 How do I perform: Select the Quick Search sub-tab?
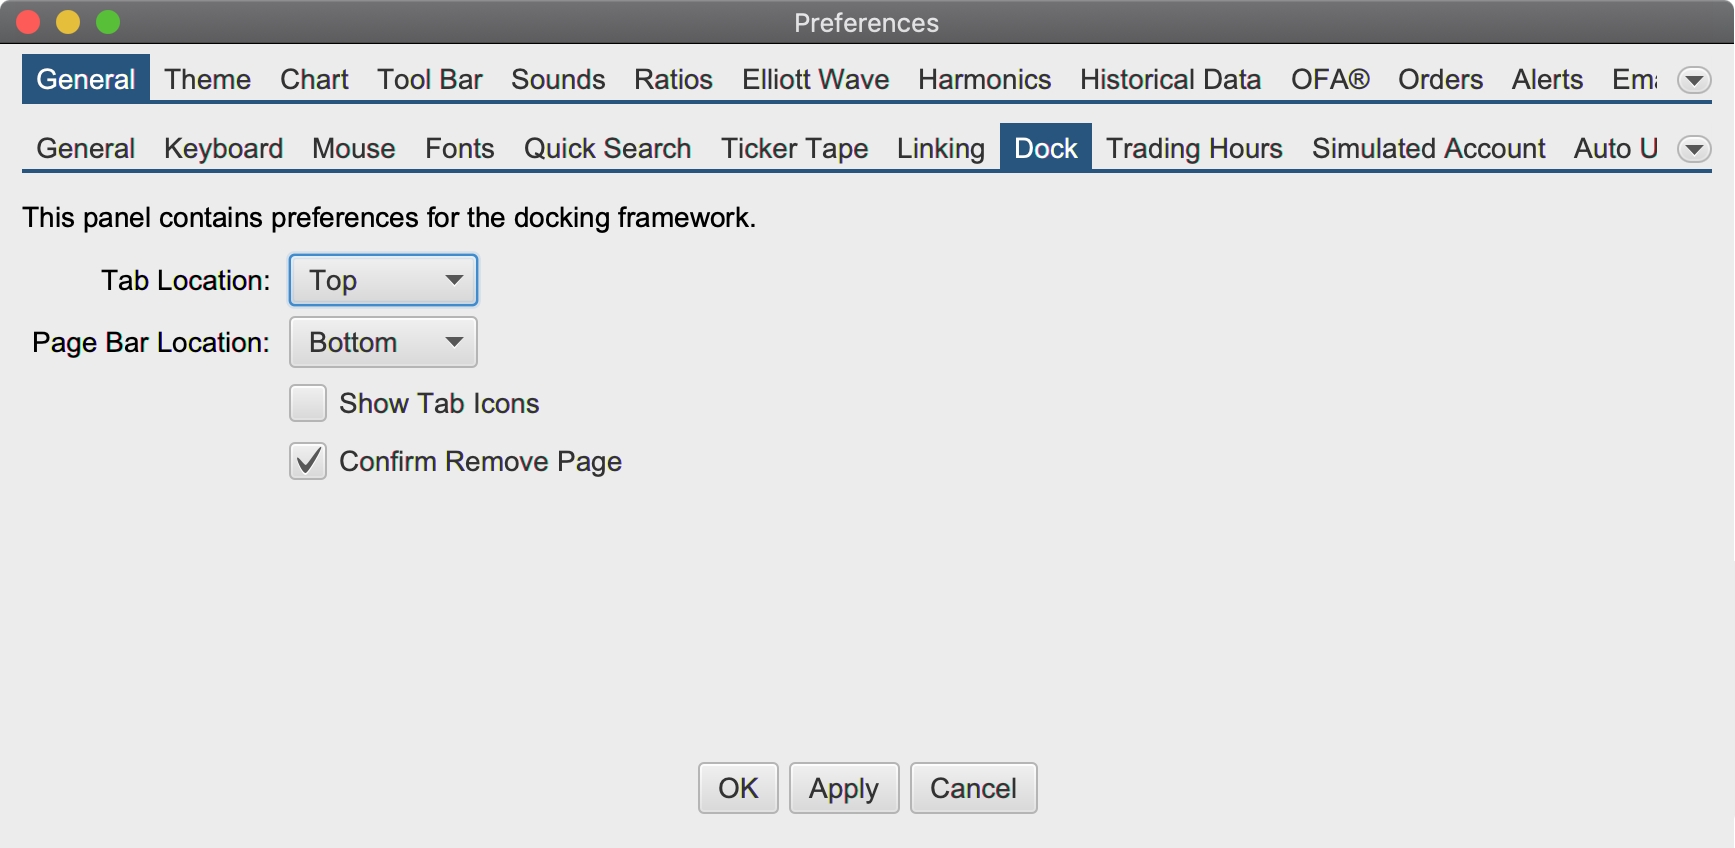tap(607, 148)
